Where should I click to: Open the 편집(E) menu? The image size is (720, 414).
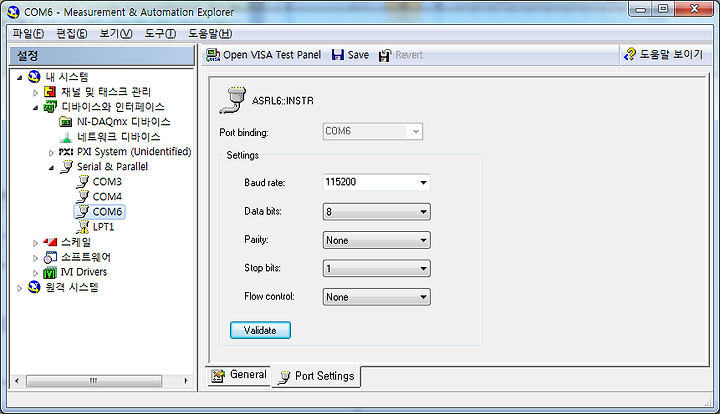(71, 34)
